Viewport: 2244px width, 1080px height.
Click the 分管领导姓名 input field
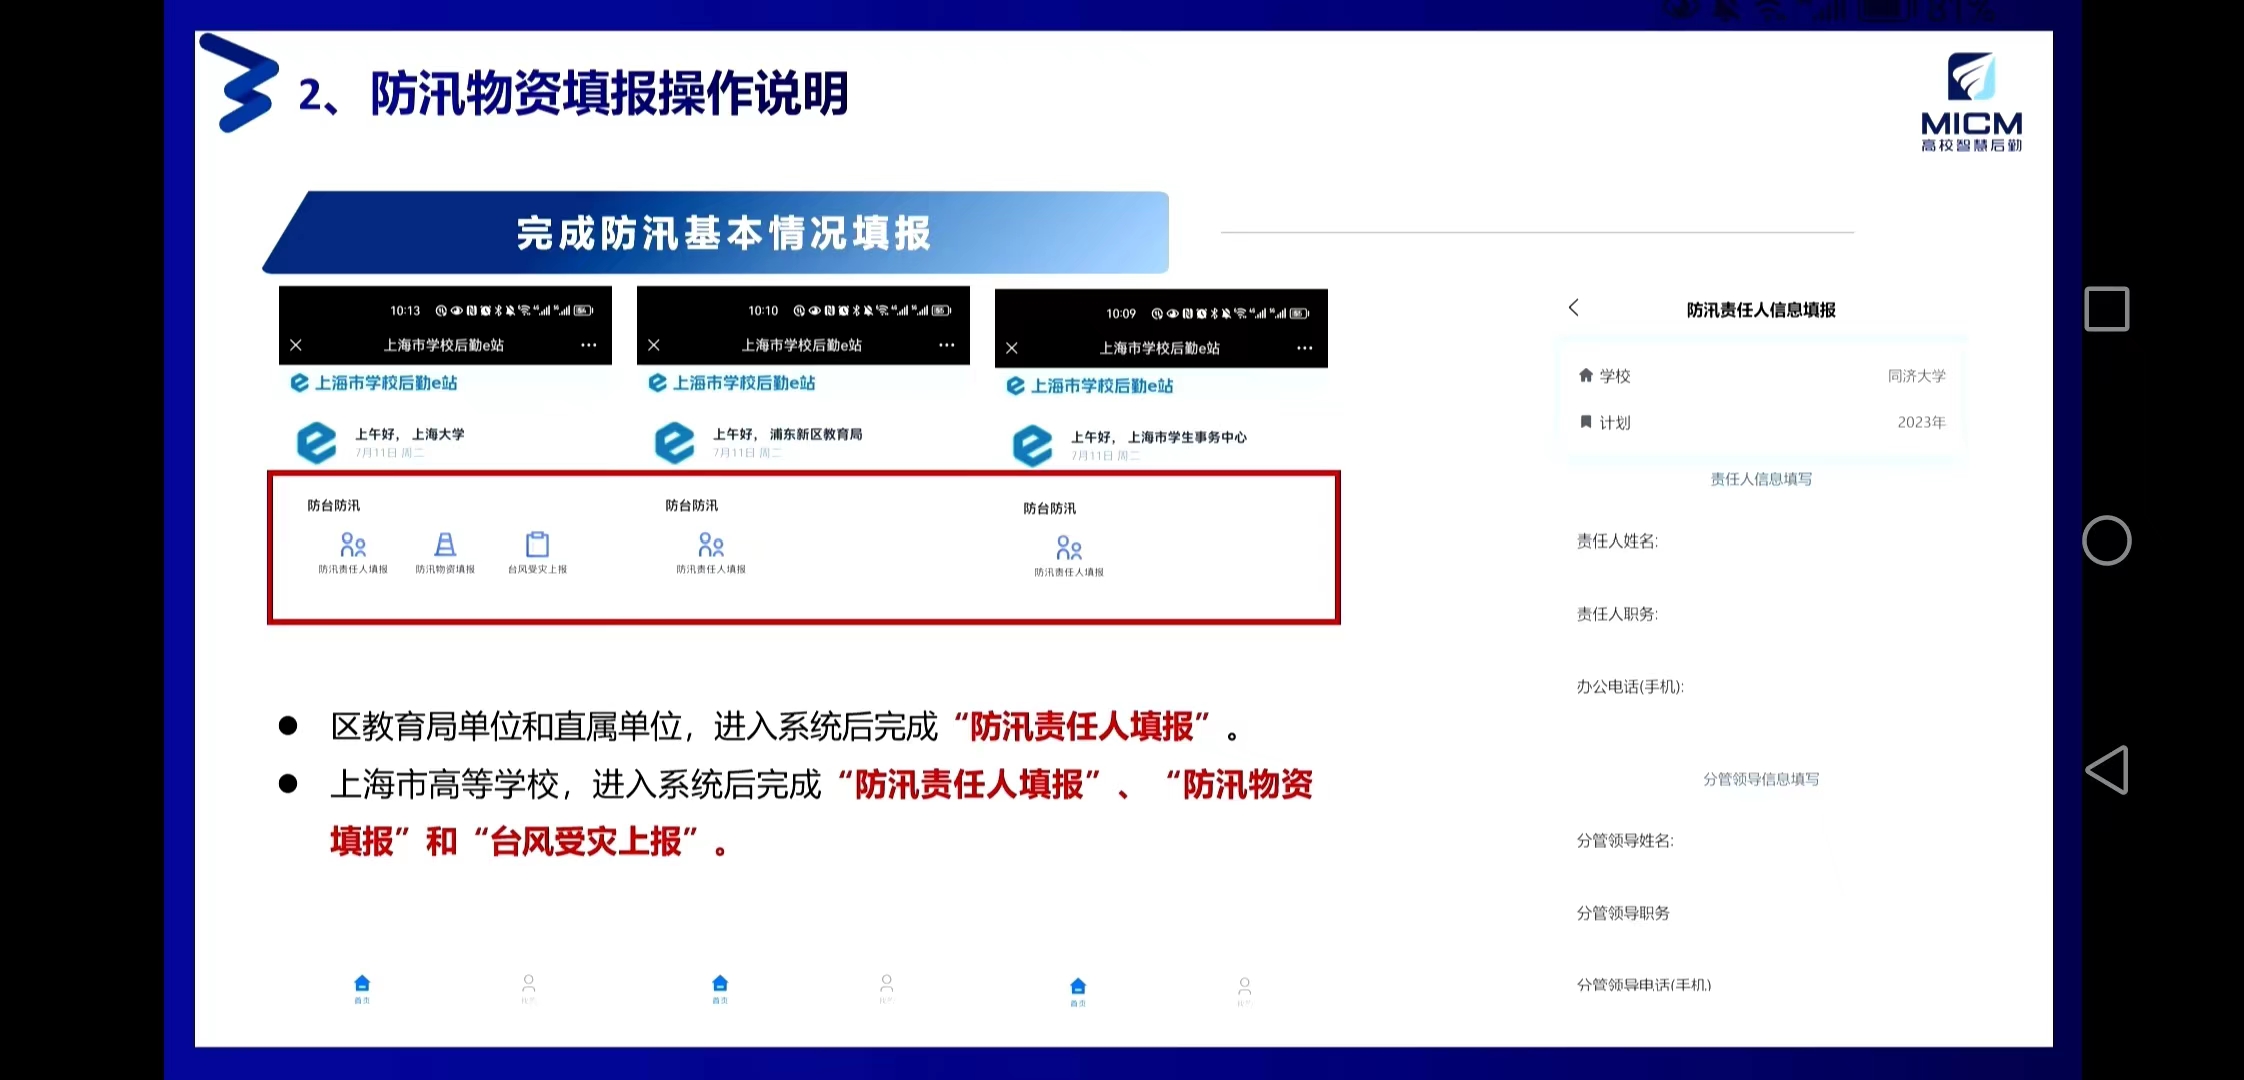(x=1810, y=841)
